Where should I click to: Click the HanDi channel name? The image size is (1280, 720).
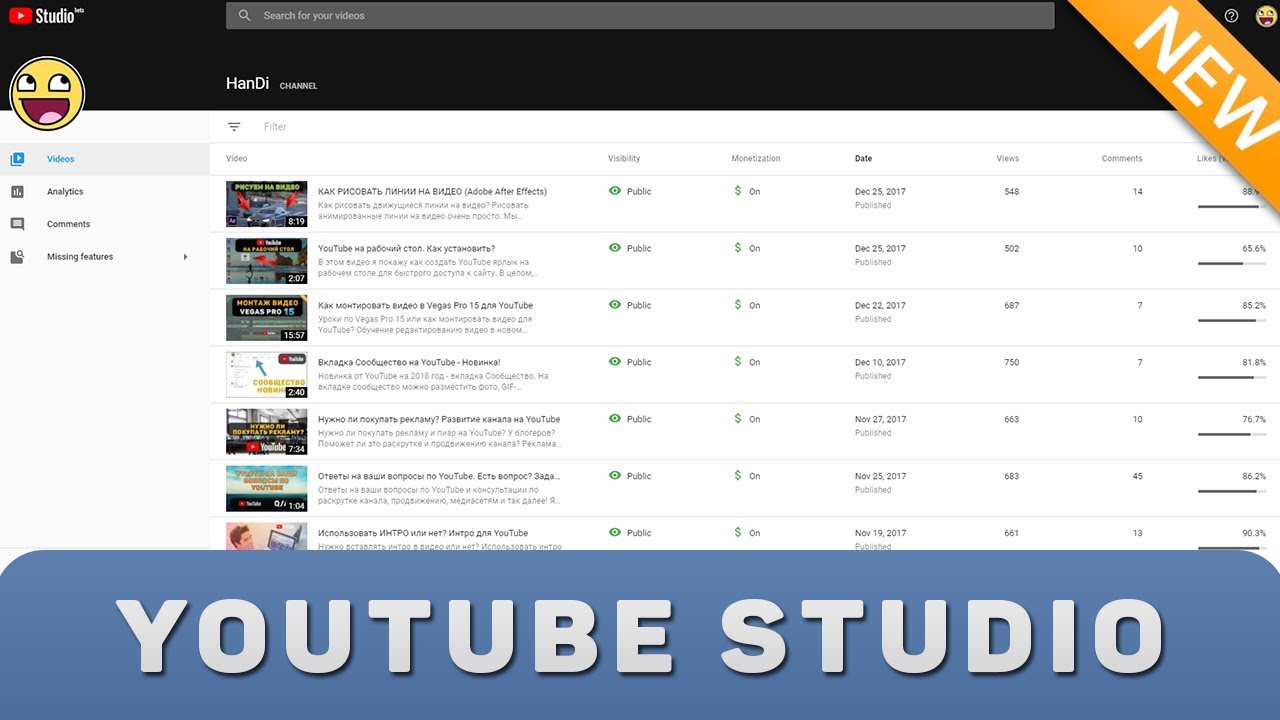pyautogui.click(x=247, y=84)
